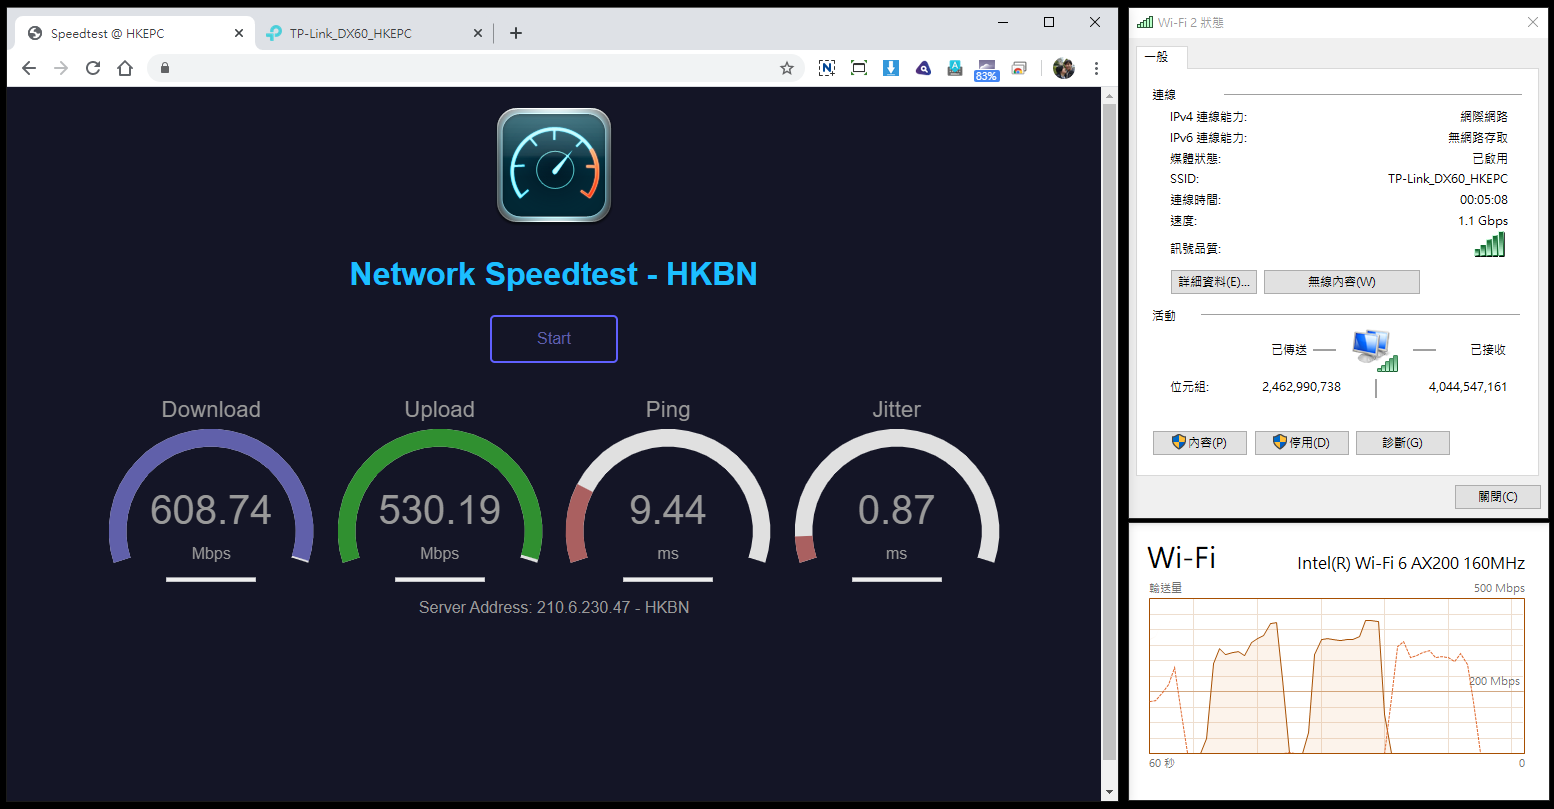
Task: Open 無線內容(W) wireless properties
Action: click(x=1342, y=282)
